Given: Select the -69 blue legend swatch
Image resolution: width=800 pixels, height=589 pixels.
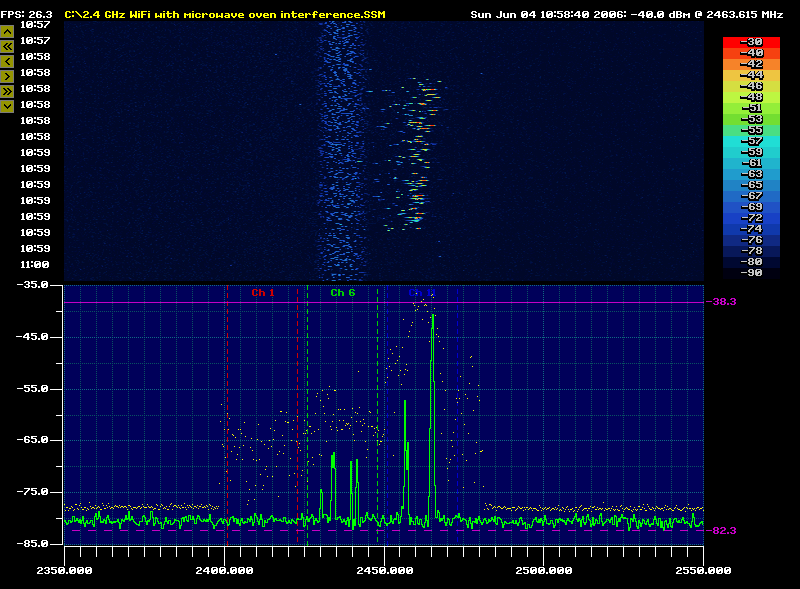Looking at the screenshot, I should [751, 207].
